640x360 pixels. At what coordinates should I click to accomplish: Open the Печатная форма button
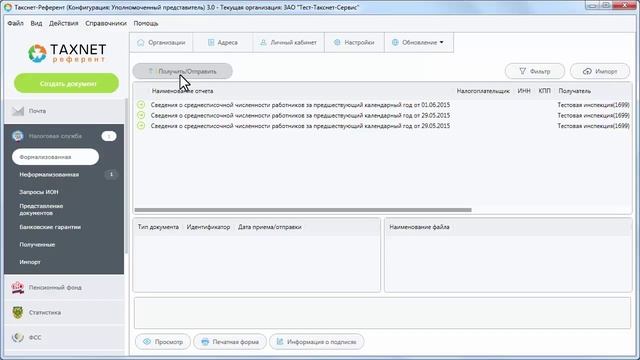click(230, 342)
